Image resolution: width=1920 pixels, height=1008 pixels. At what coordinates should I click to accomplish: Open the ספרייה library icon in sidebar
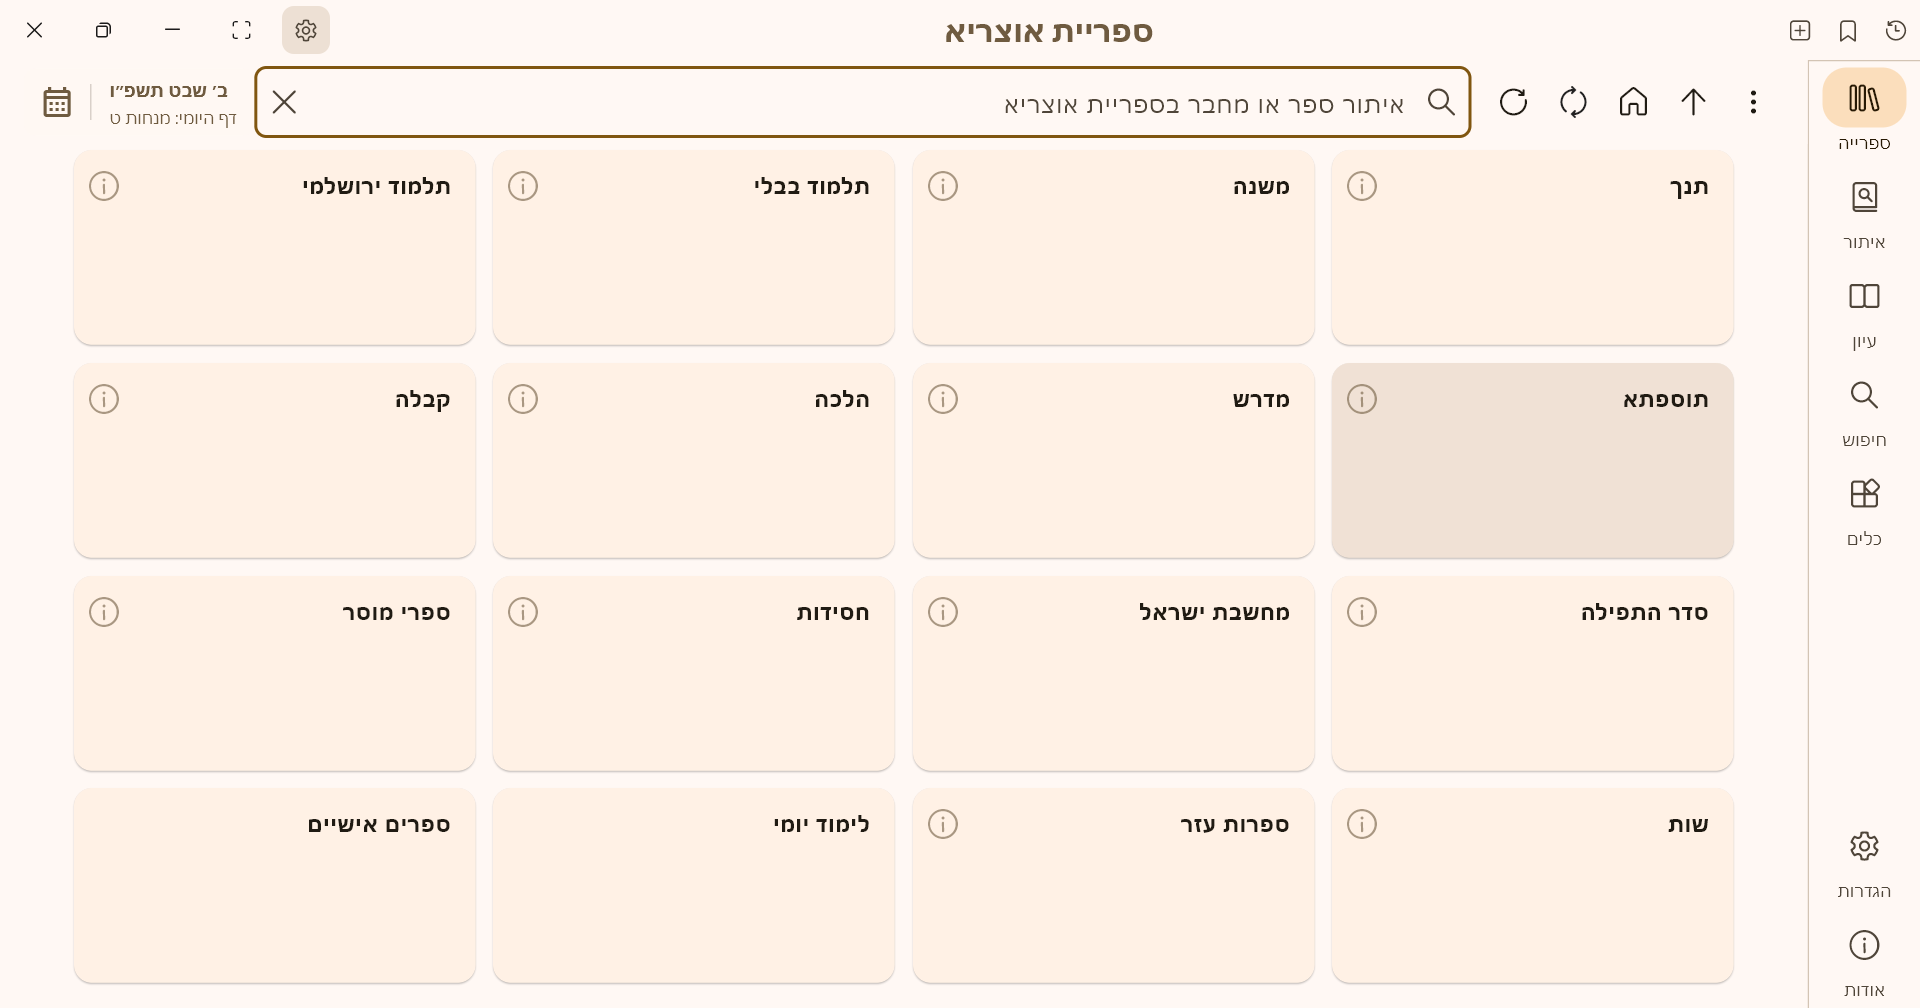click(1863, 97)
